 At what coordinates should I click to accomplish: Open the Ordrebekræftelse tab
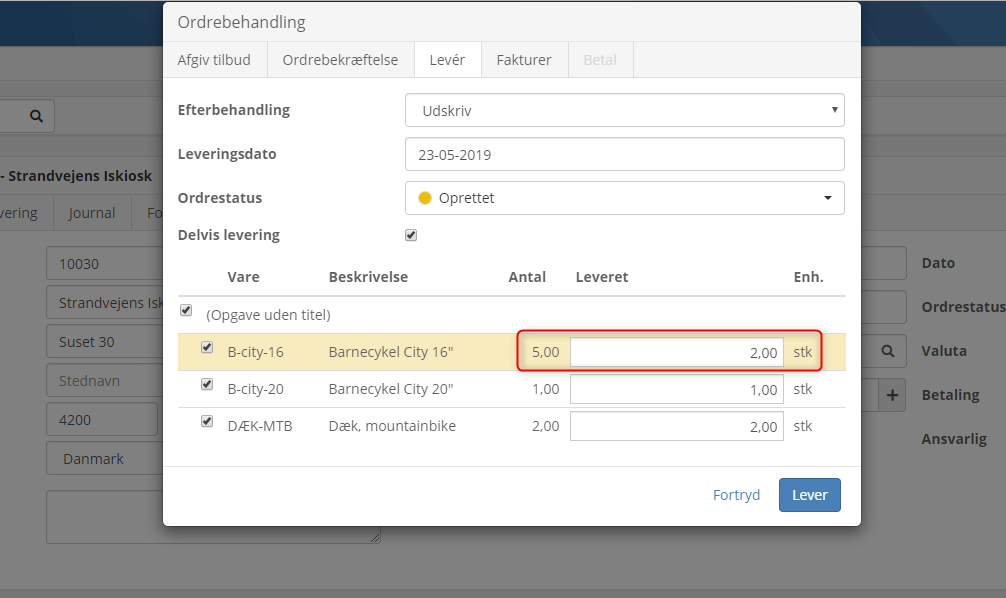pos(340,60)
